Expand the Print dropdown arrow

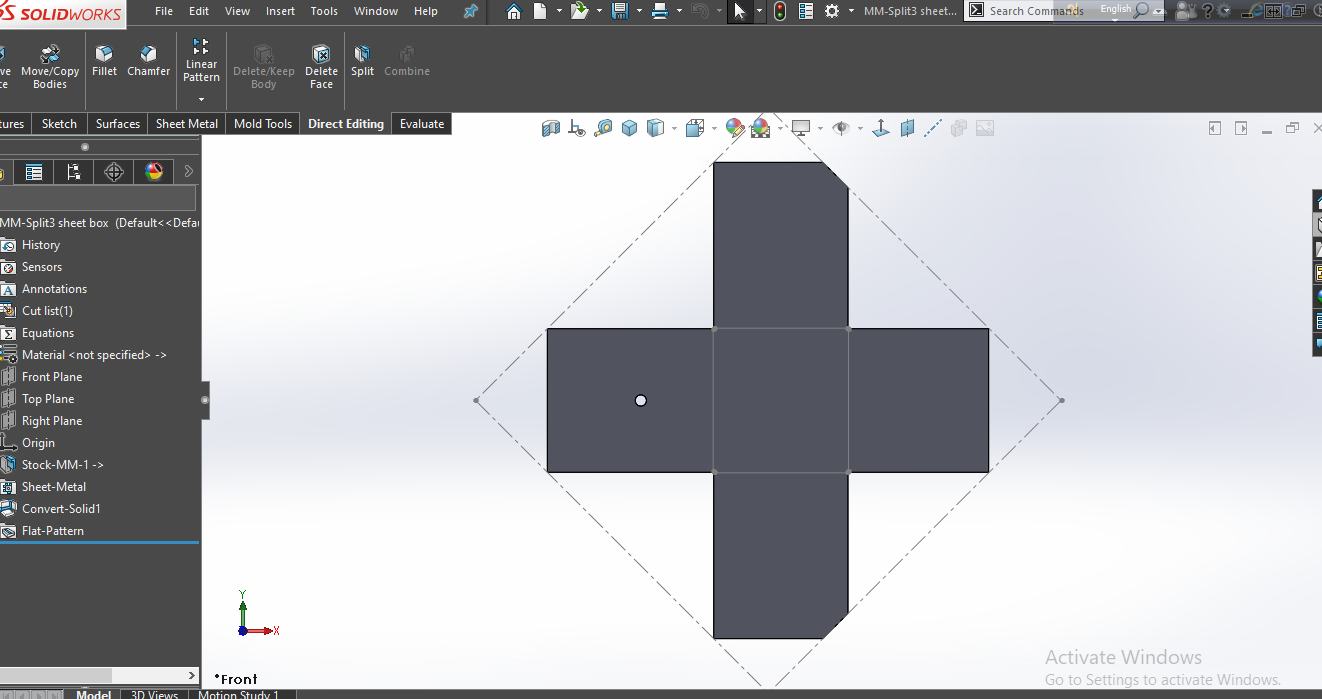point(677,12)
